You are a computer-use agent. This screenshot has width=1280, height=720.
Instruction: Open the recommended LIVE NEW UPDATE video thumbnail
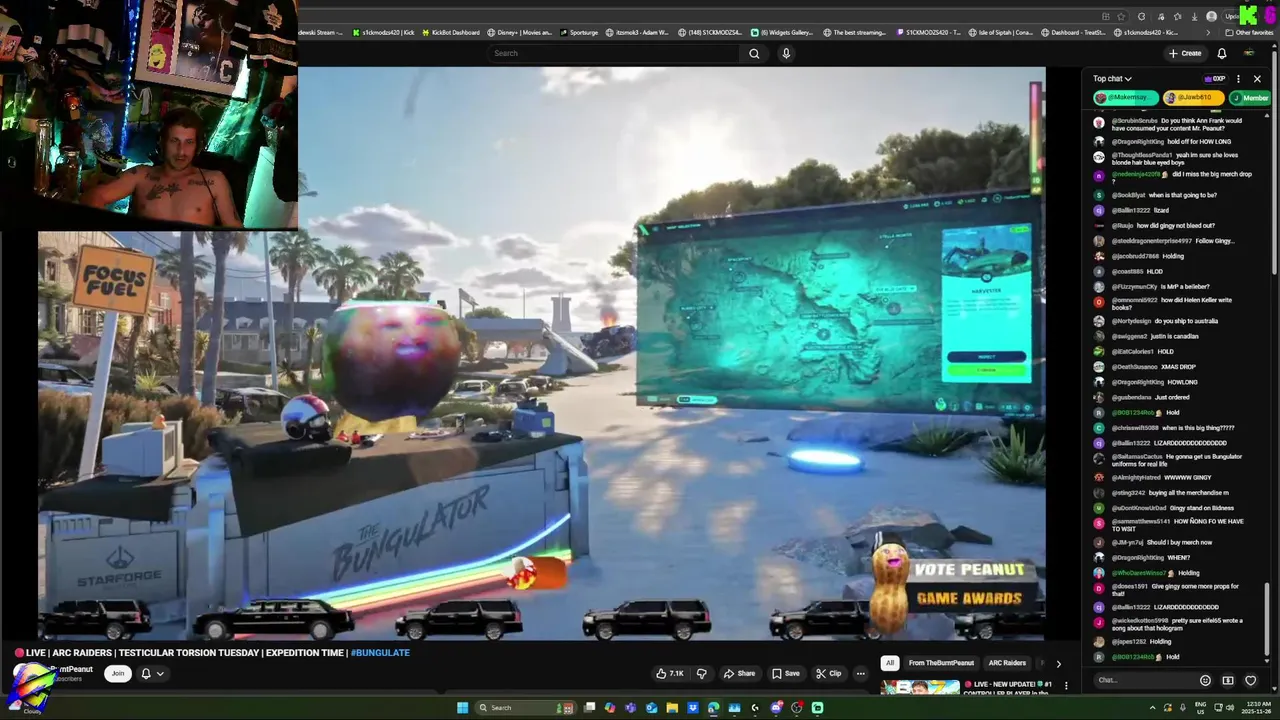tap(920, 687)
